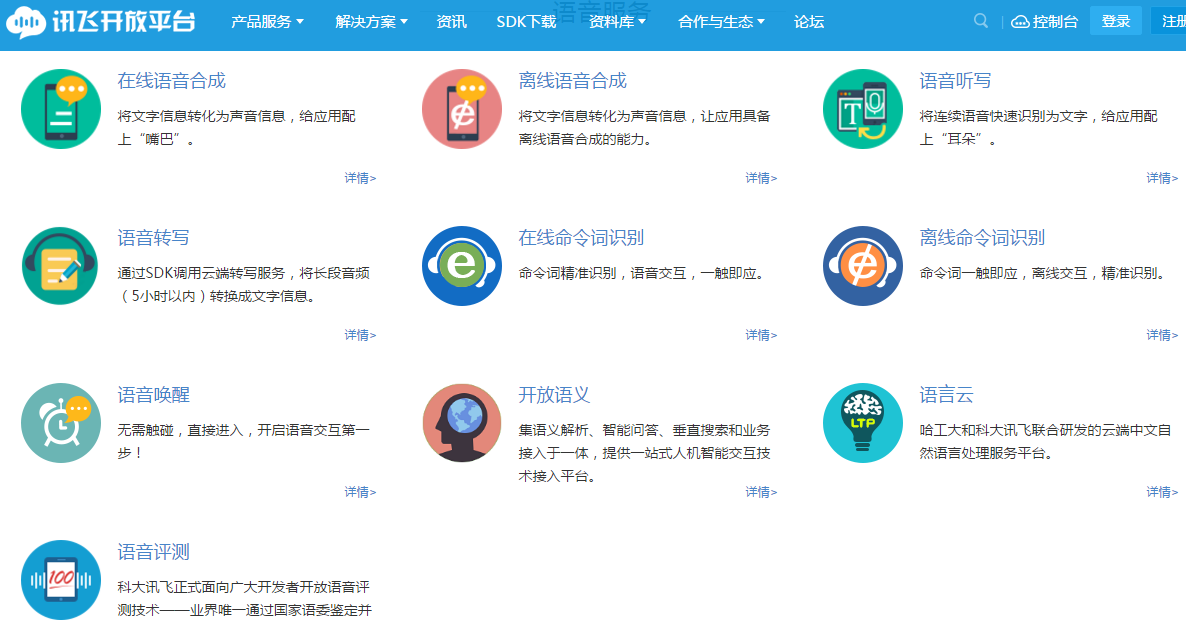Click the search magnifier in header

click(981, 21)
